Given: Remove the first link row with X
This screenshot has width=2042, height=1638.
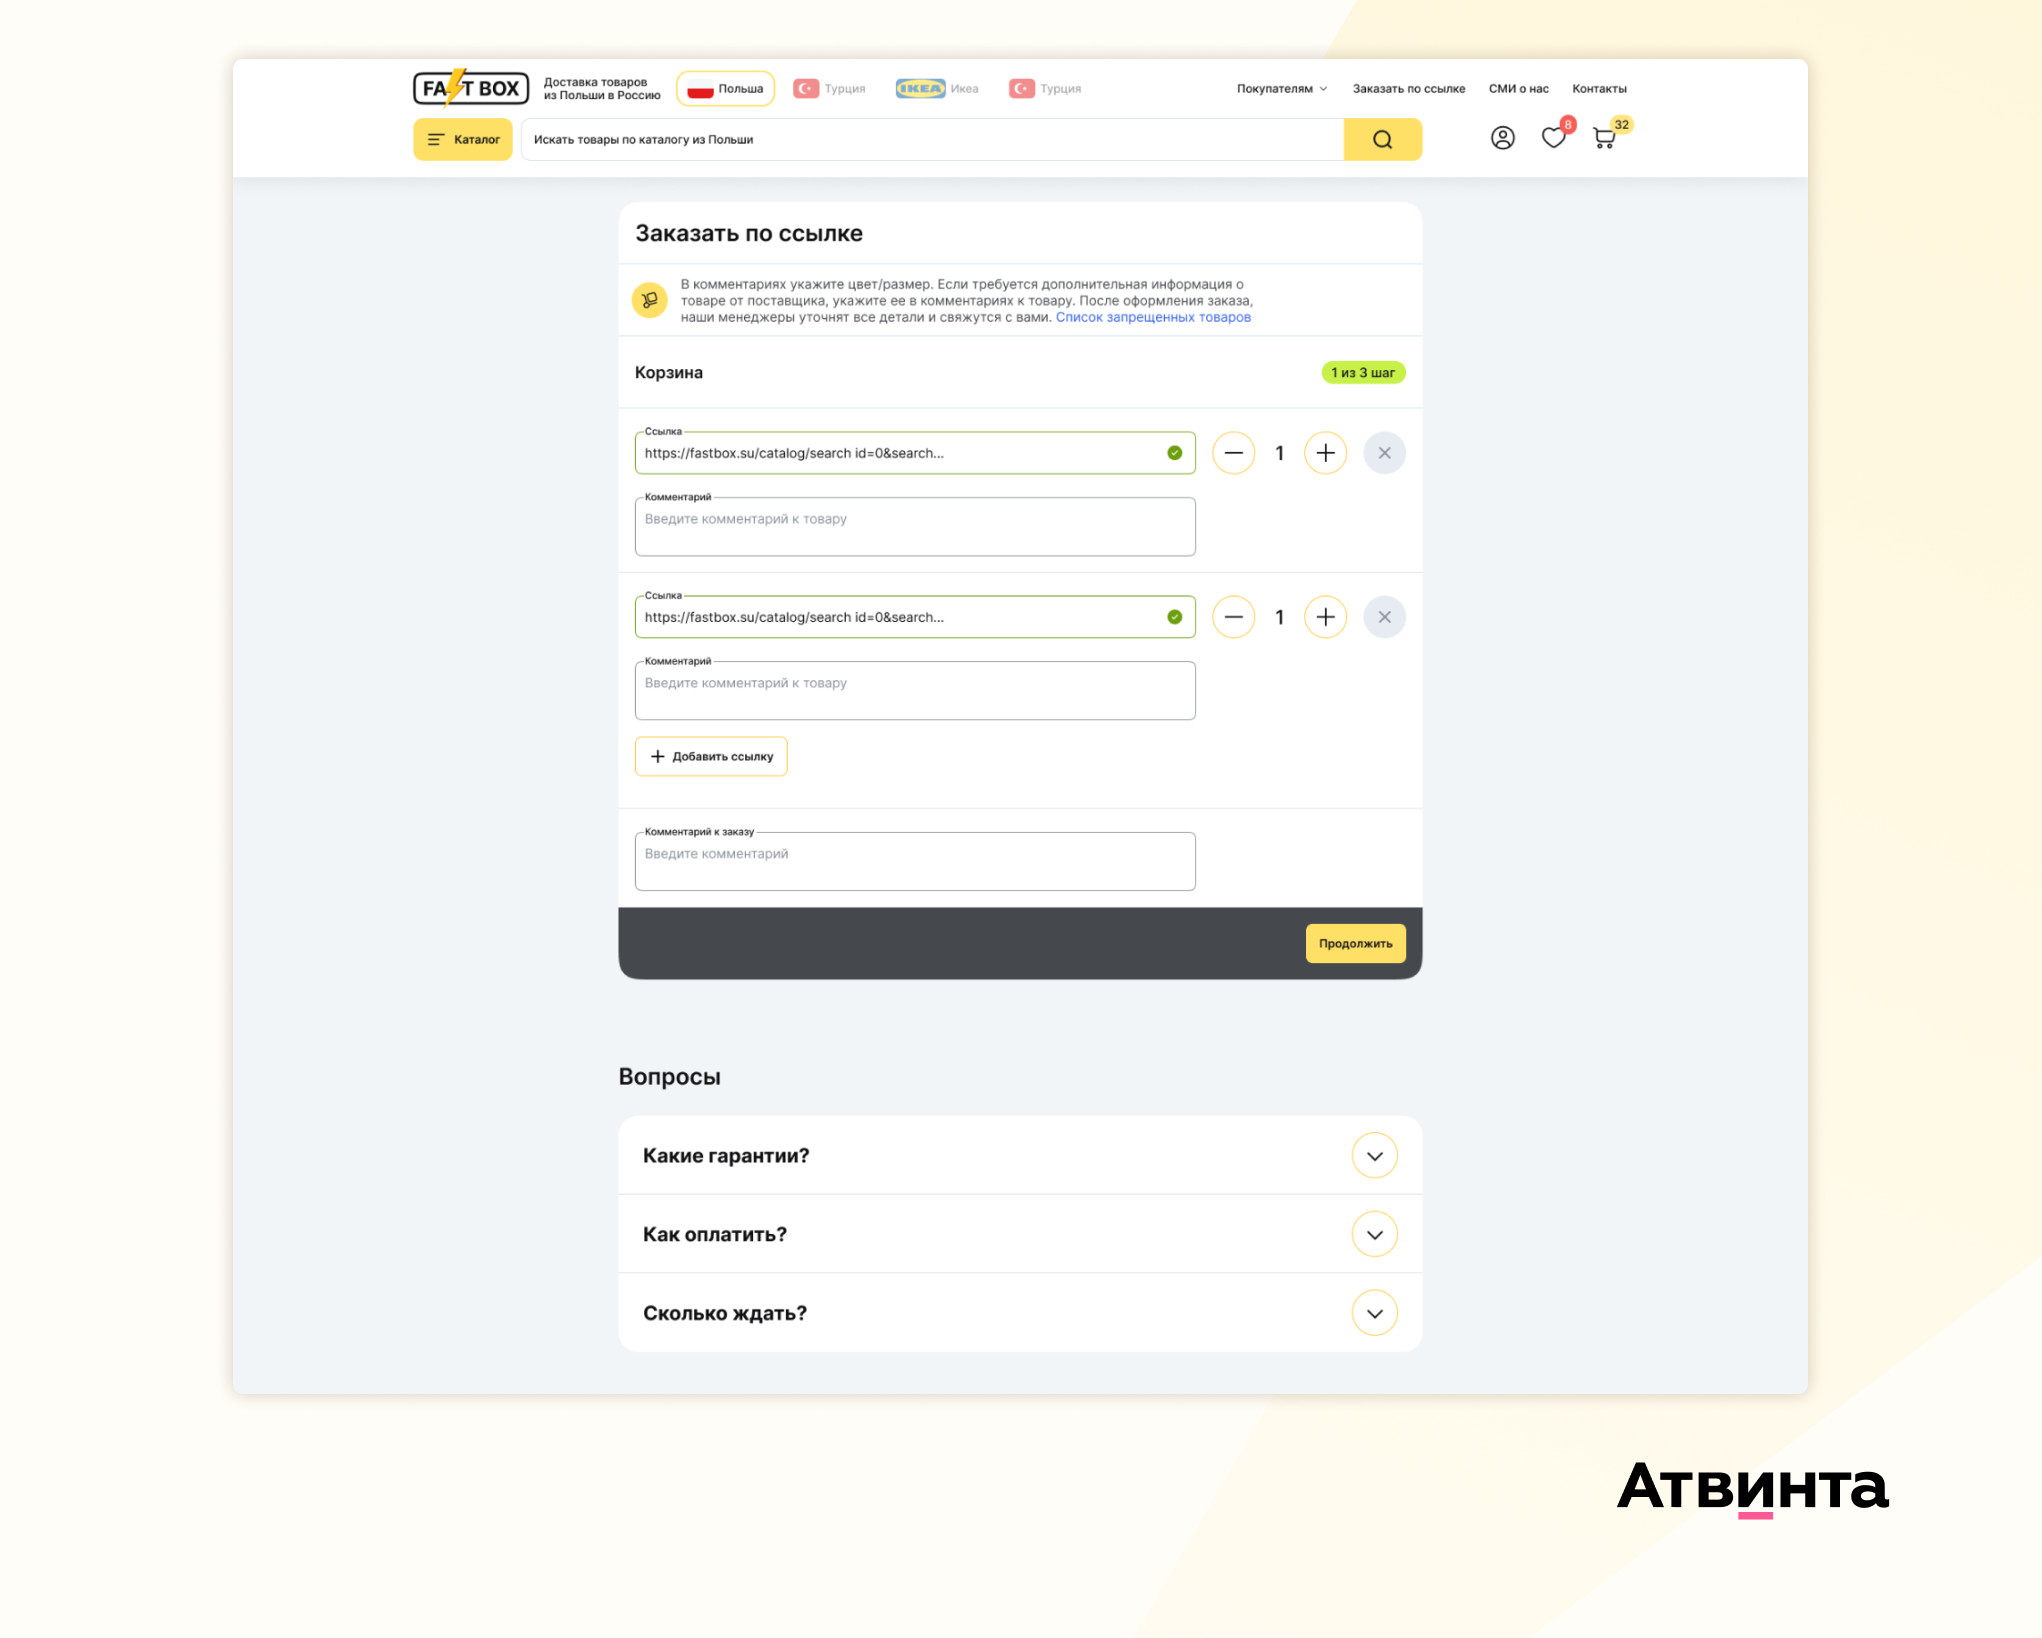Looking at the screenshot, I should point(1384,453).
